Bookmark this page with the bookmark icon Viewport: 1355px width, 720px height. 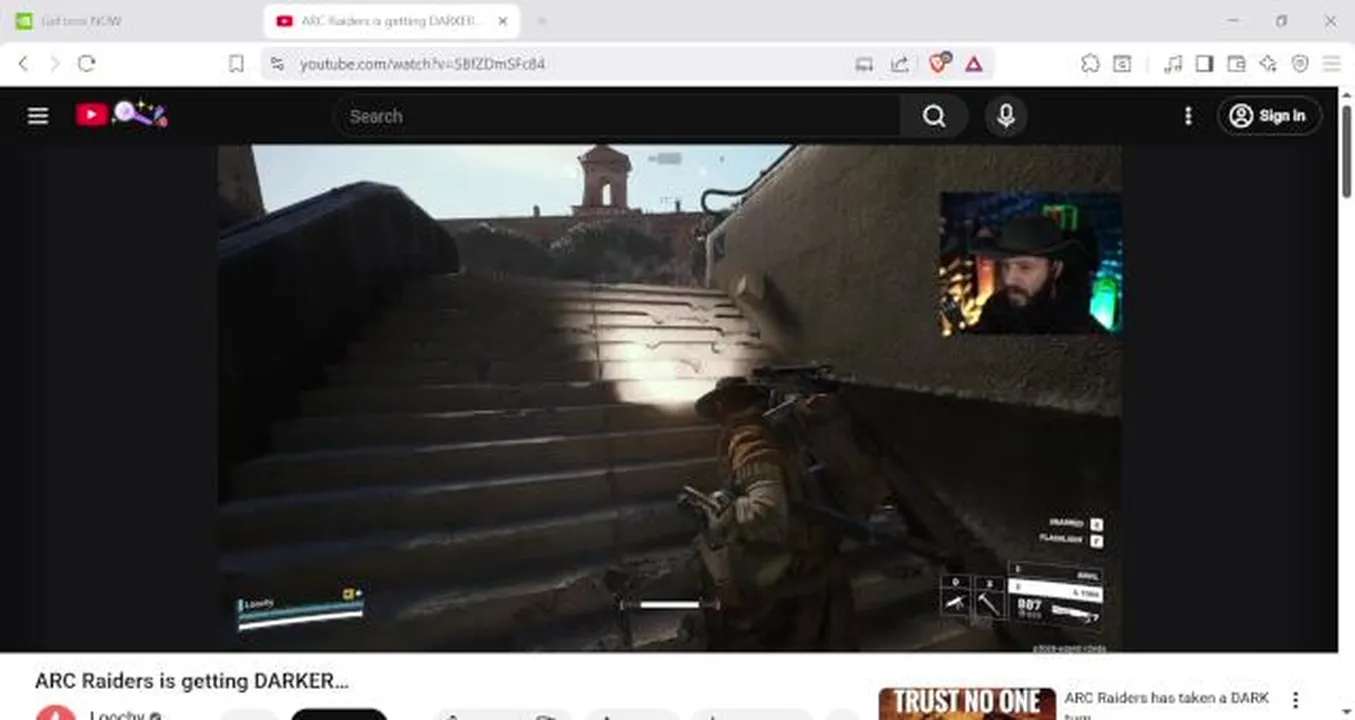pos(236,64)
